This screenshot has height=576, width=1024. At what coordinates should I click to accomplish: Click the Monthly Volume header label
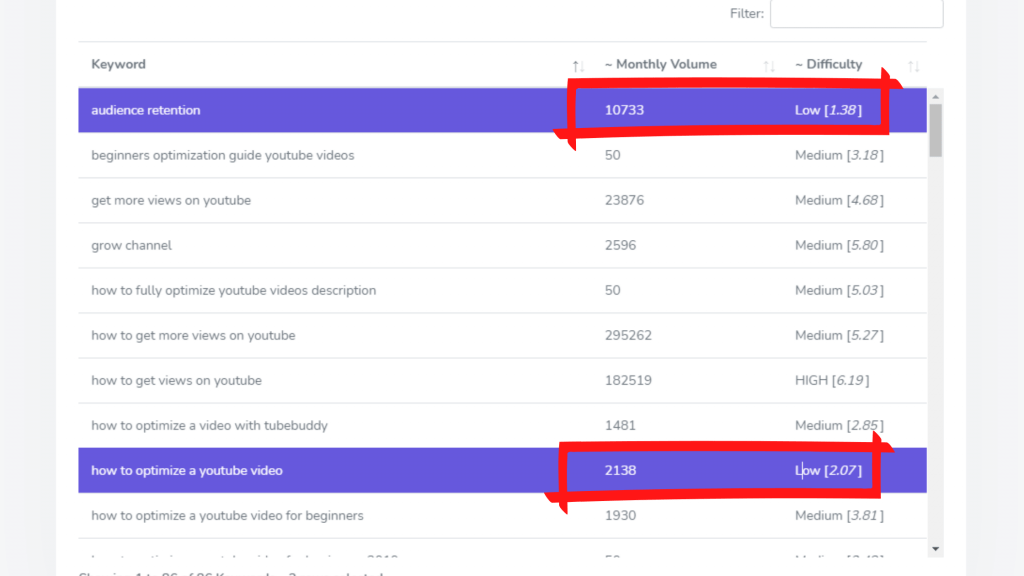click(660, 65)
